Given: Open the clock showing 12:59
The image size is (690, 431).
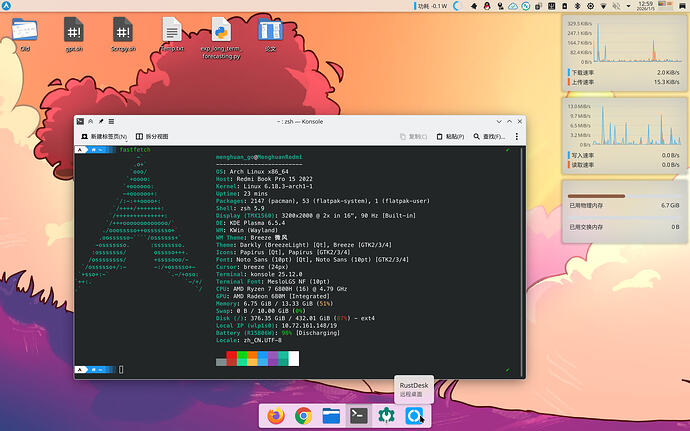Looking at the screenshot, I should pyautogui.click(x=645, y=6).
